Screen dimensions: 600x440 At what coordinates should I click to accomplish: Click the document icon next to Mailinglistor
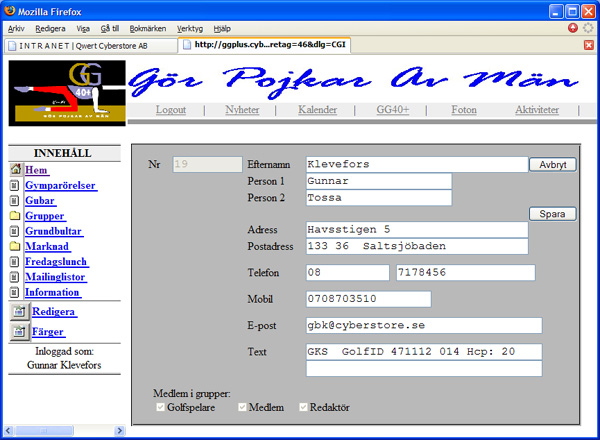click(15, 277)
